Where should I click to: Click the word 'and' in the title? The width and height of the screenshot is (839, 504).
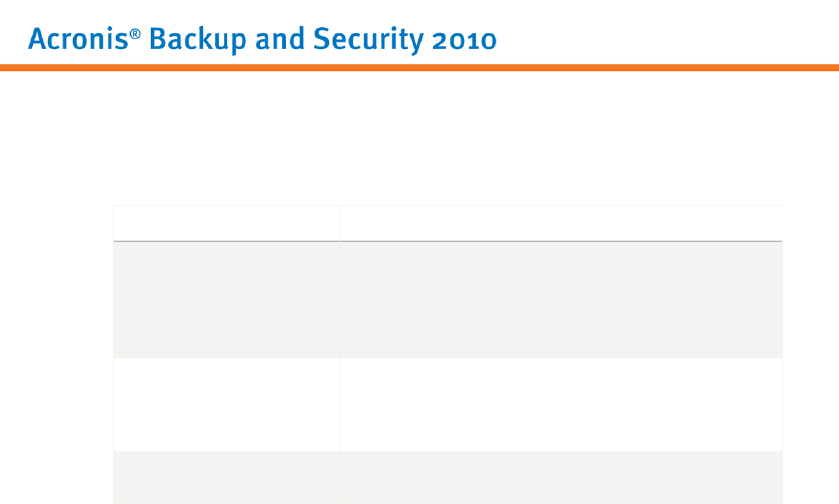271,40
